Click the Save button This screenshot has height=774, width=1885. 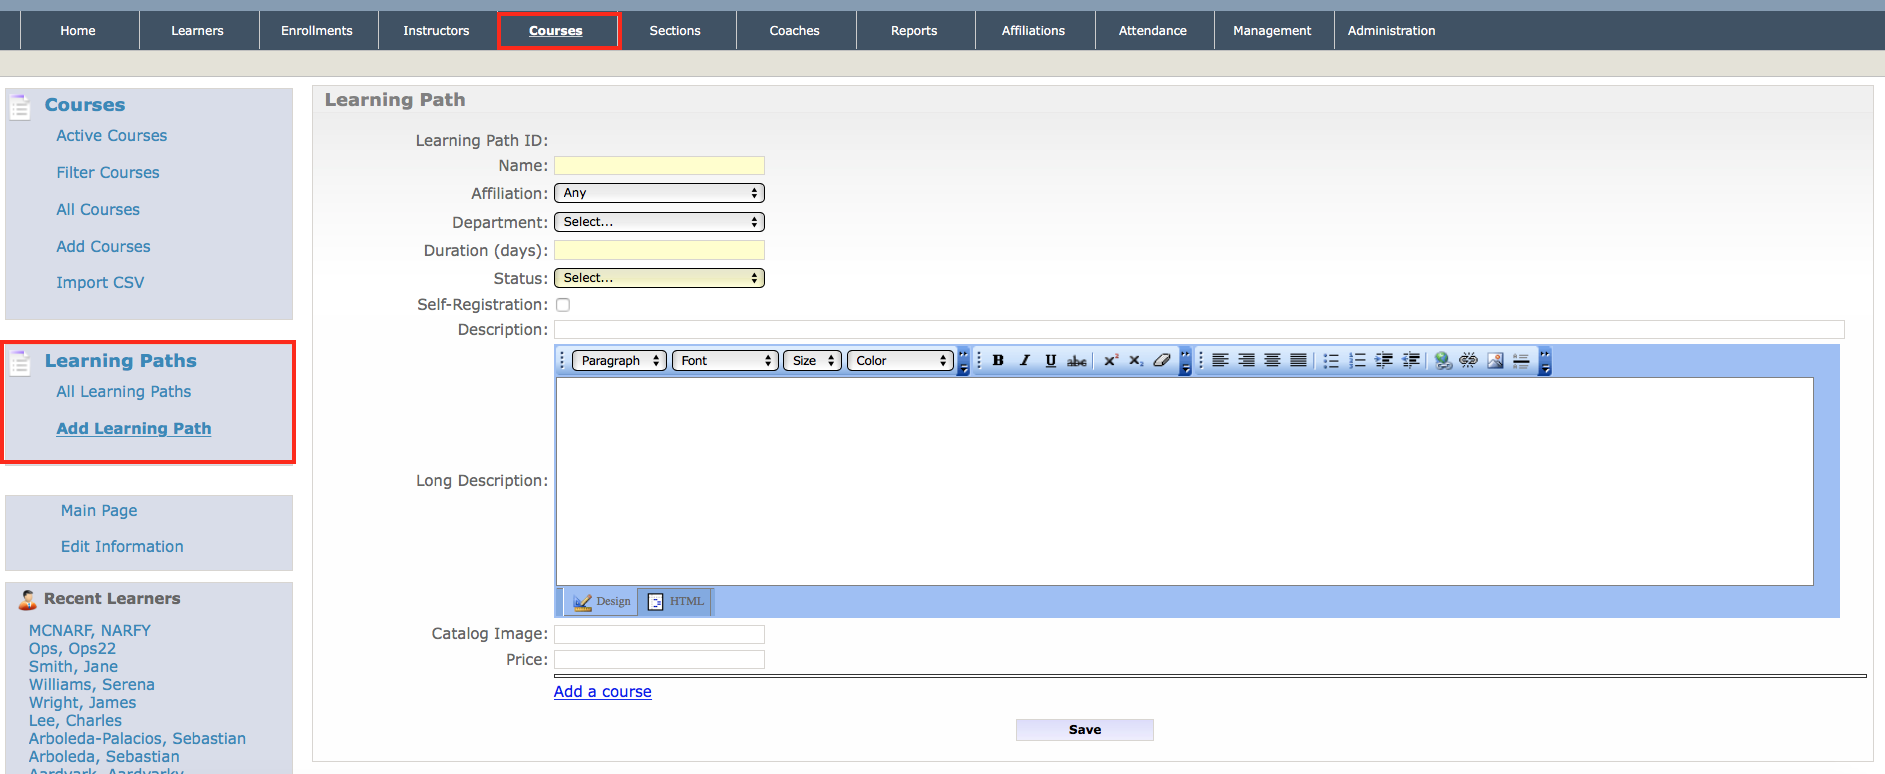click(x=1084, y=730)
